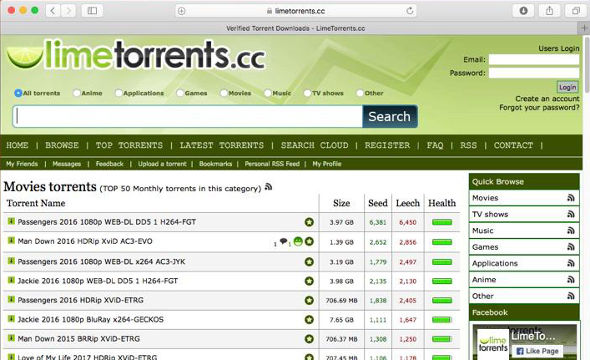Image resolution: width=590 pixels, height=360 pixels.
Task: Select the All torrents radio button
Action: (18, 93)
